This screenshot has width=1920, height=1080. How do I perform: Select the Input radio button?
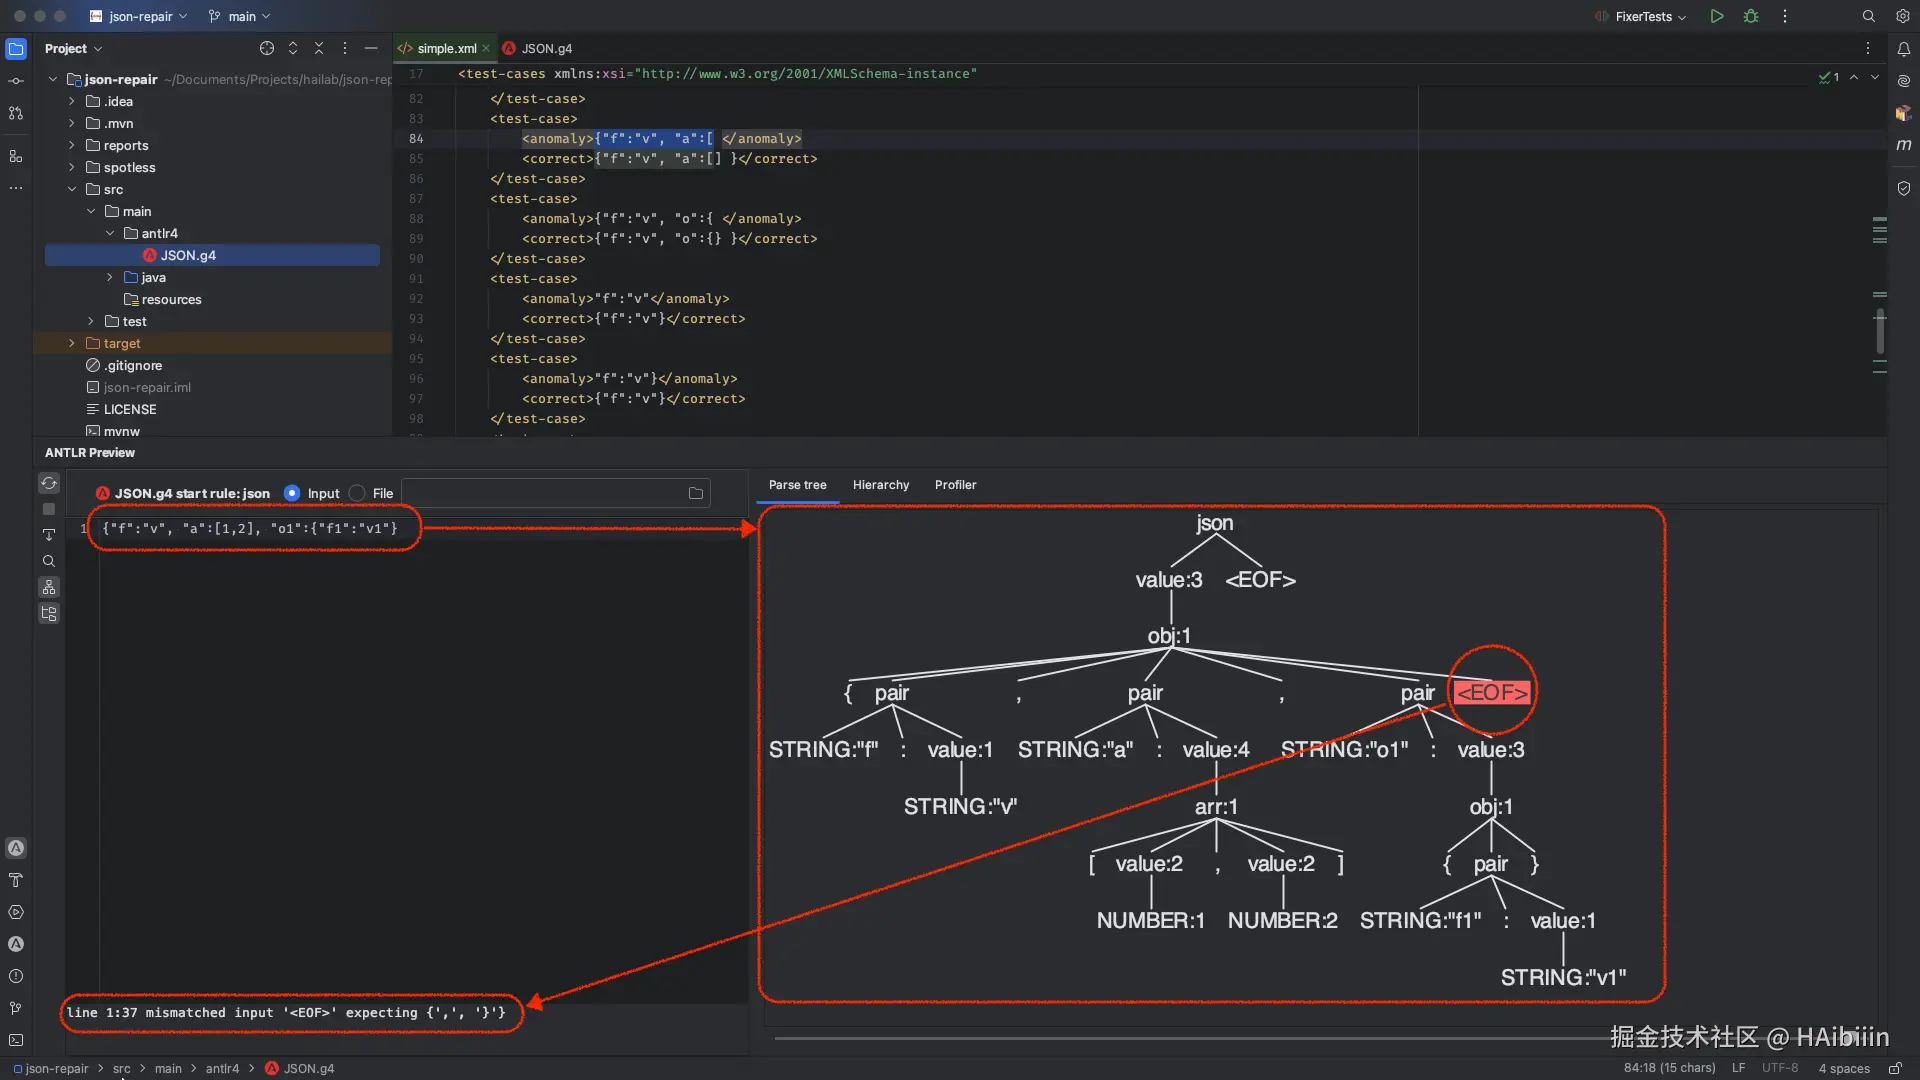click(x=290, y=493)
